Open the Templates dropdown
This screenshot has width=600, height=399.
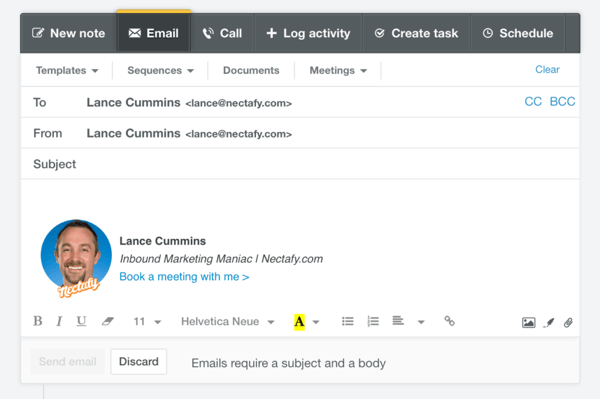[x=67, y=70]
